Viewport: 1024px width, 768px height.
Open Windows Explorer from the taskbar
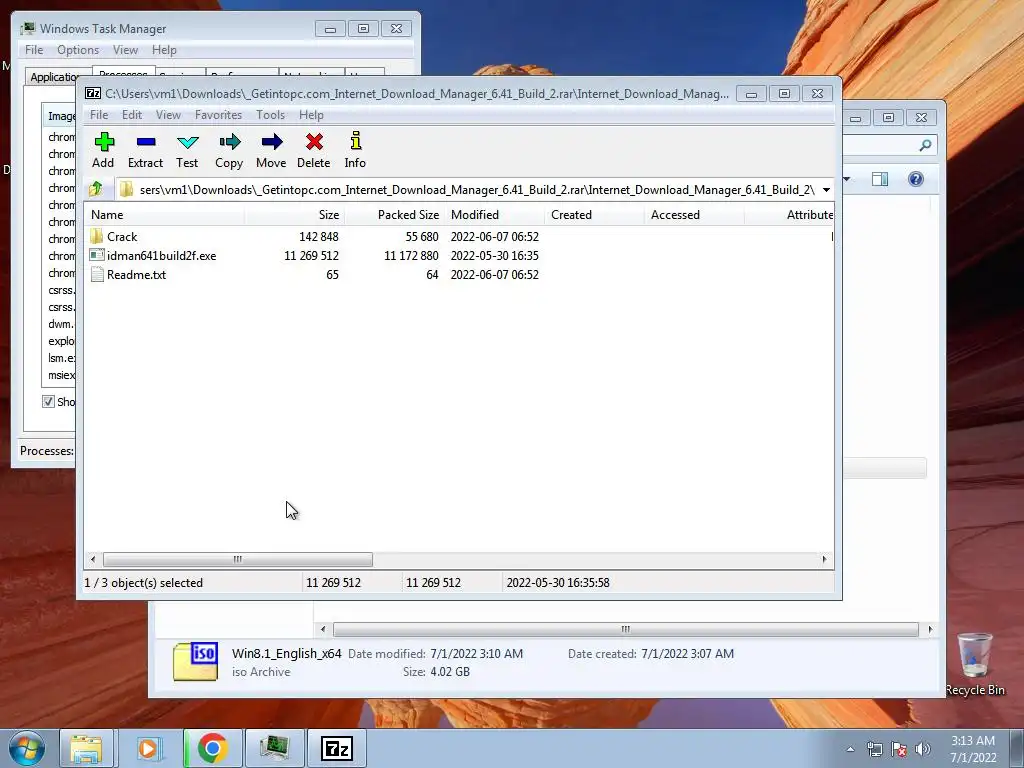[86, 748]
